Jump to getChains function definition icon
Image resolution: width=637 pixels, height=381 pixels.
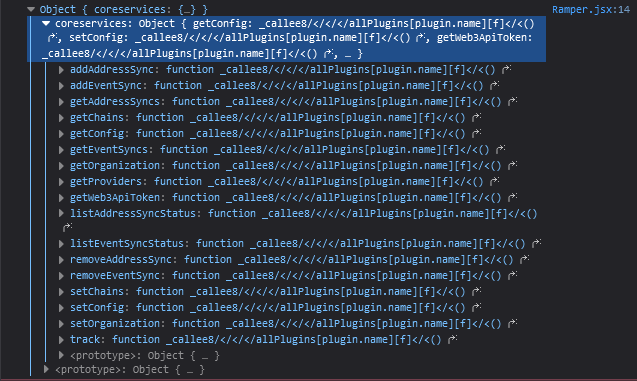476,117
